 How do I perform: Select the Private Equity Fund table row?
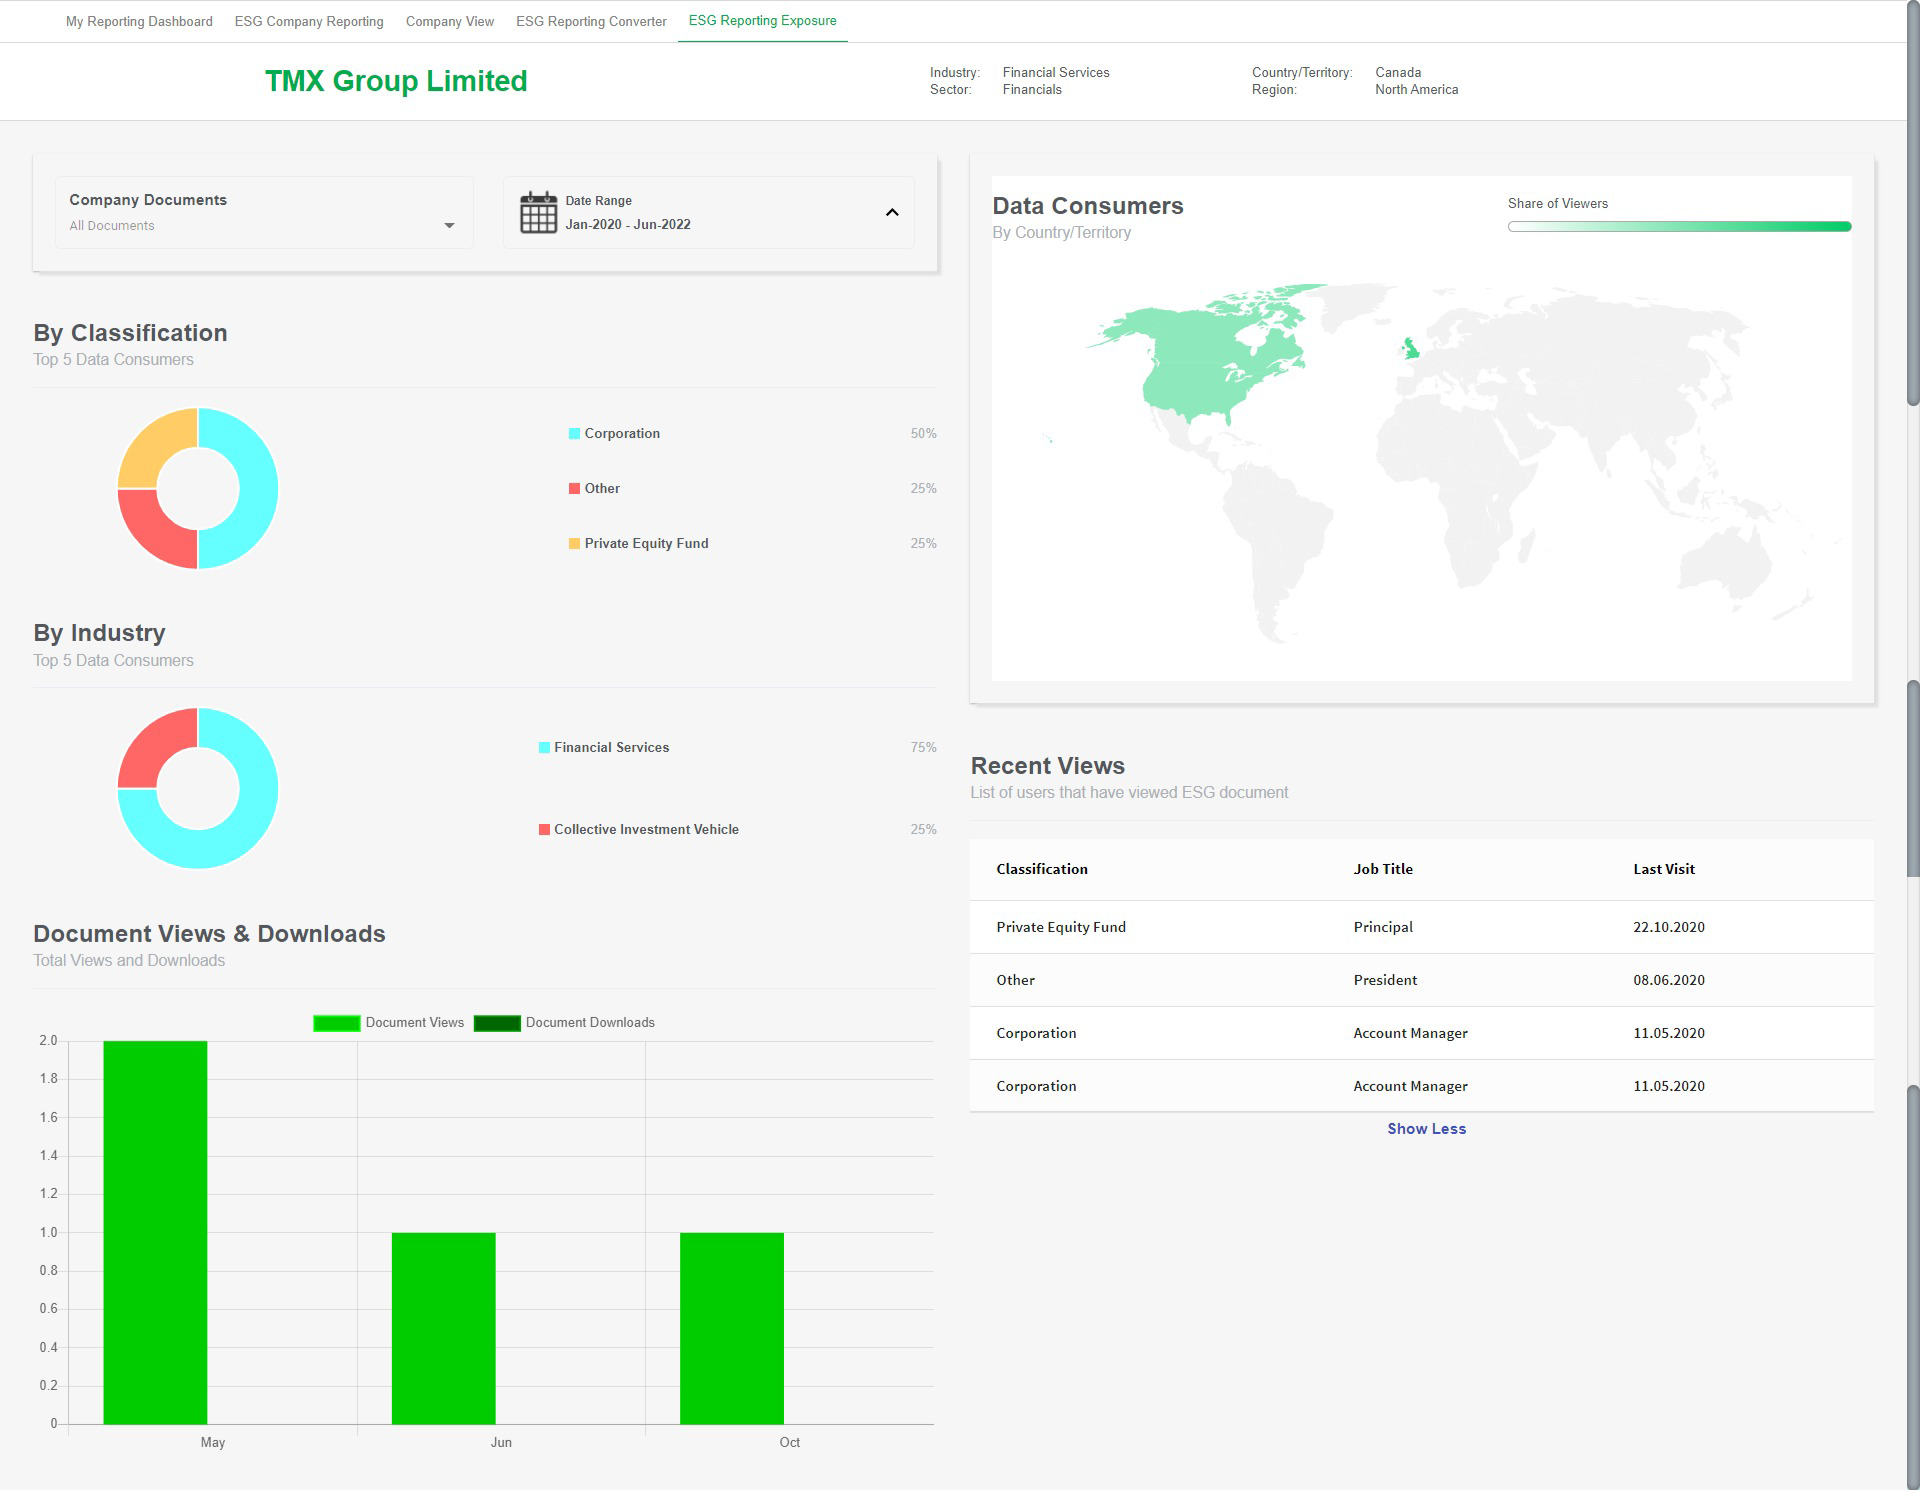(x=1421, y=927)
